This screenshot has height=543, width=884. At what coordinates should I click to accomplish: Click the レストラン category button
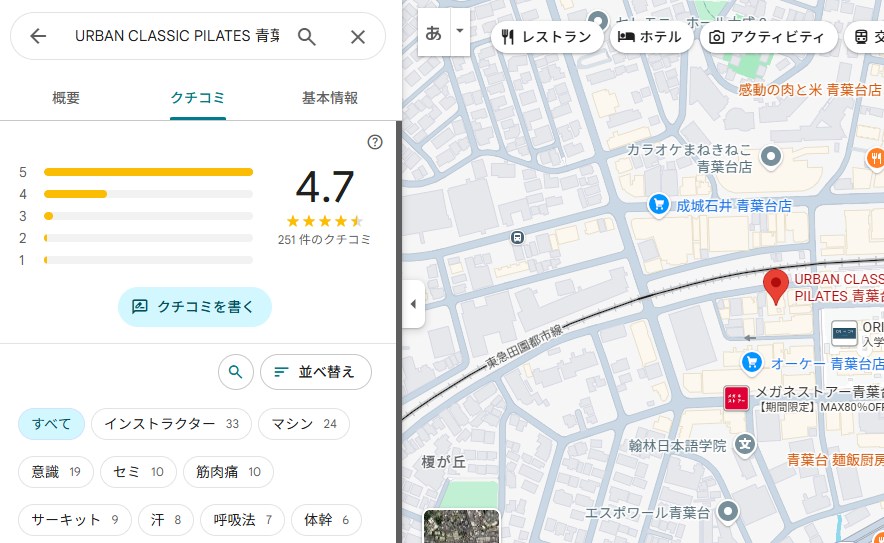point(546,37)
